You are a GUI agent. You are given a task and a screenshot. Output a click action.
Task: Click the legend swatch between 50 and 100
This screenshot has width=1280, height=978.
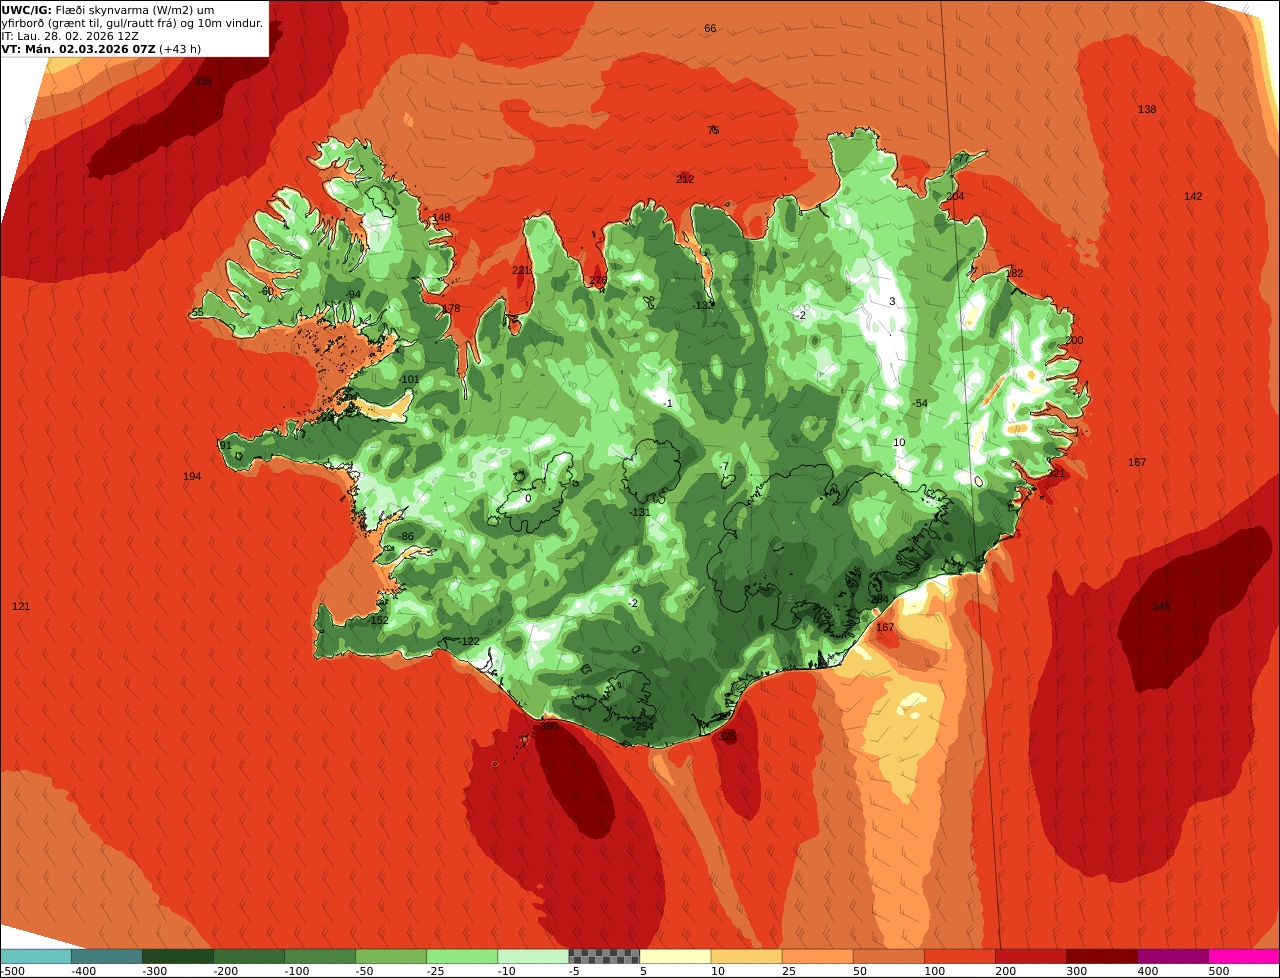click(888, 956)
